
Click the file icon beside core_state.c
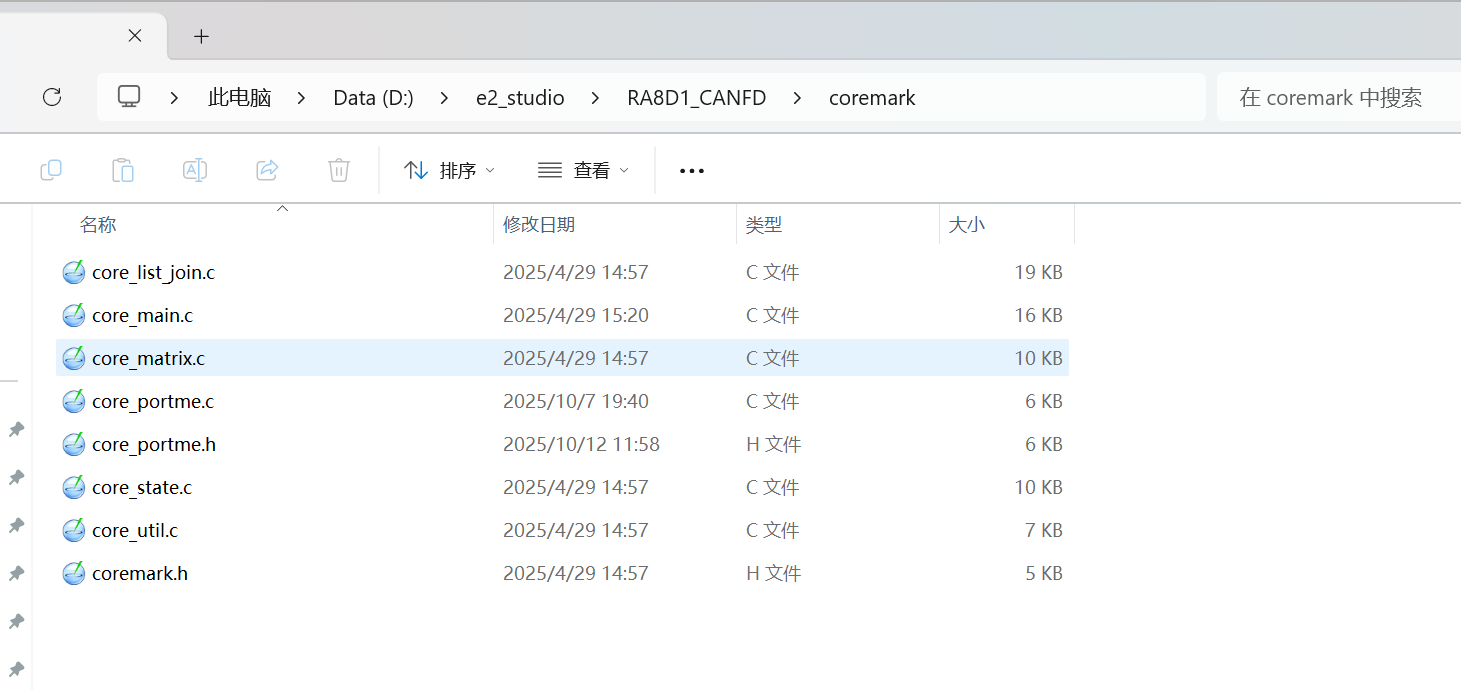tap(74, 487)
